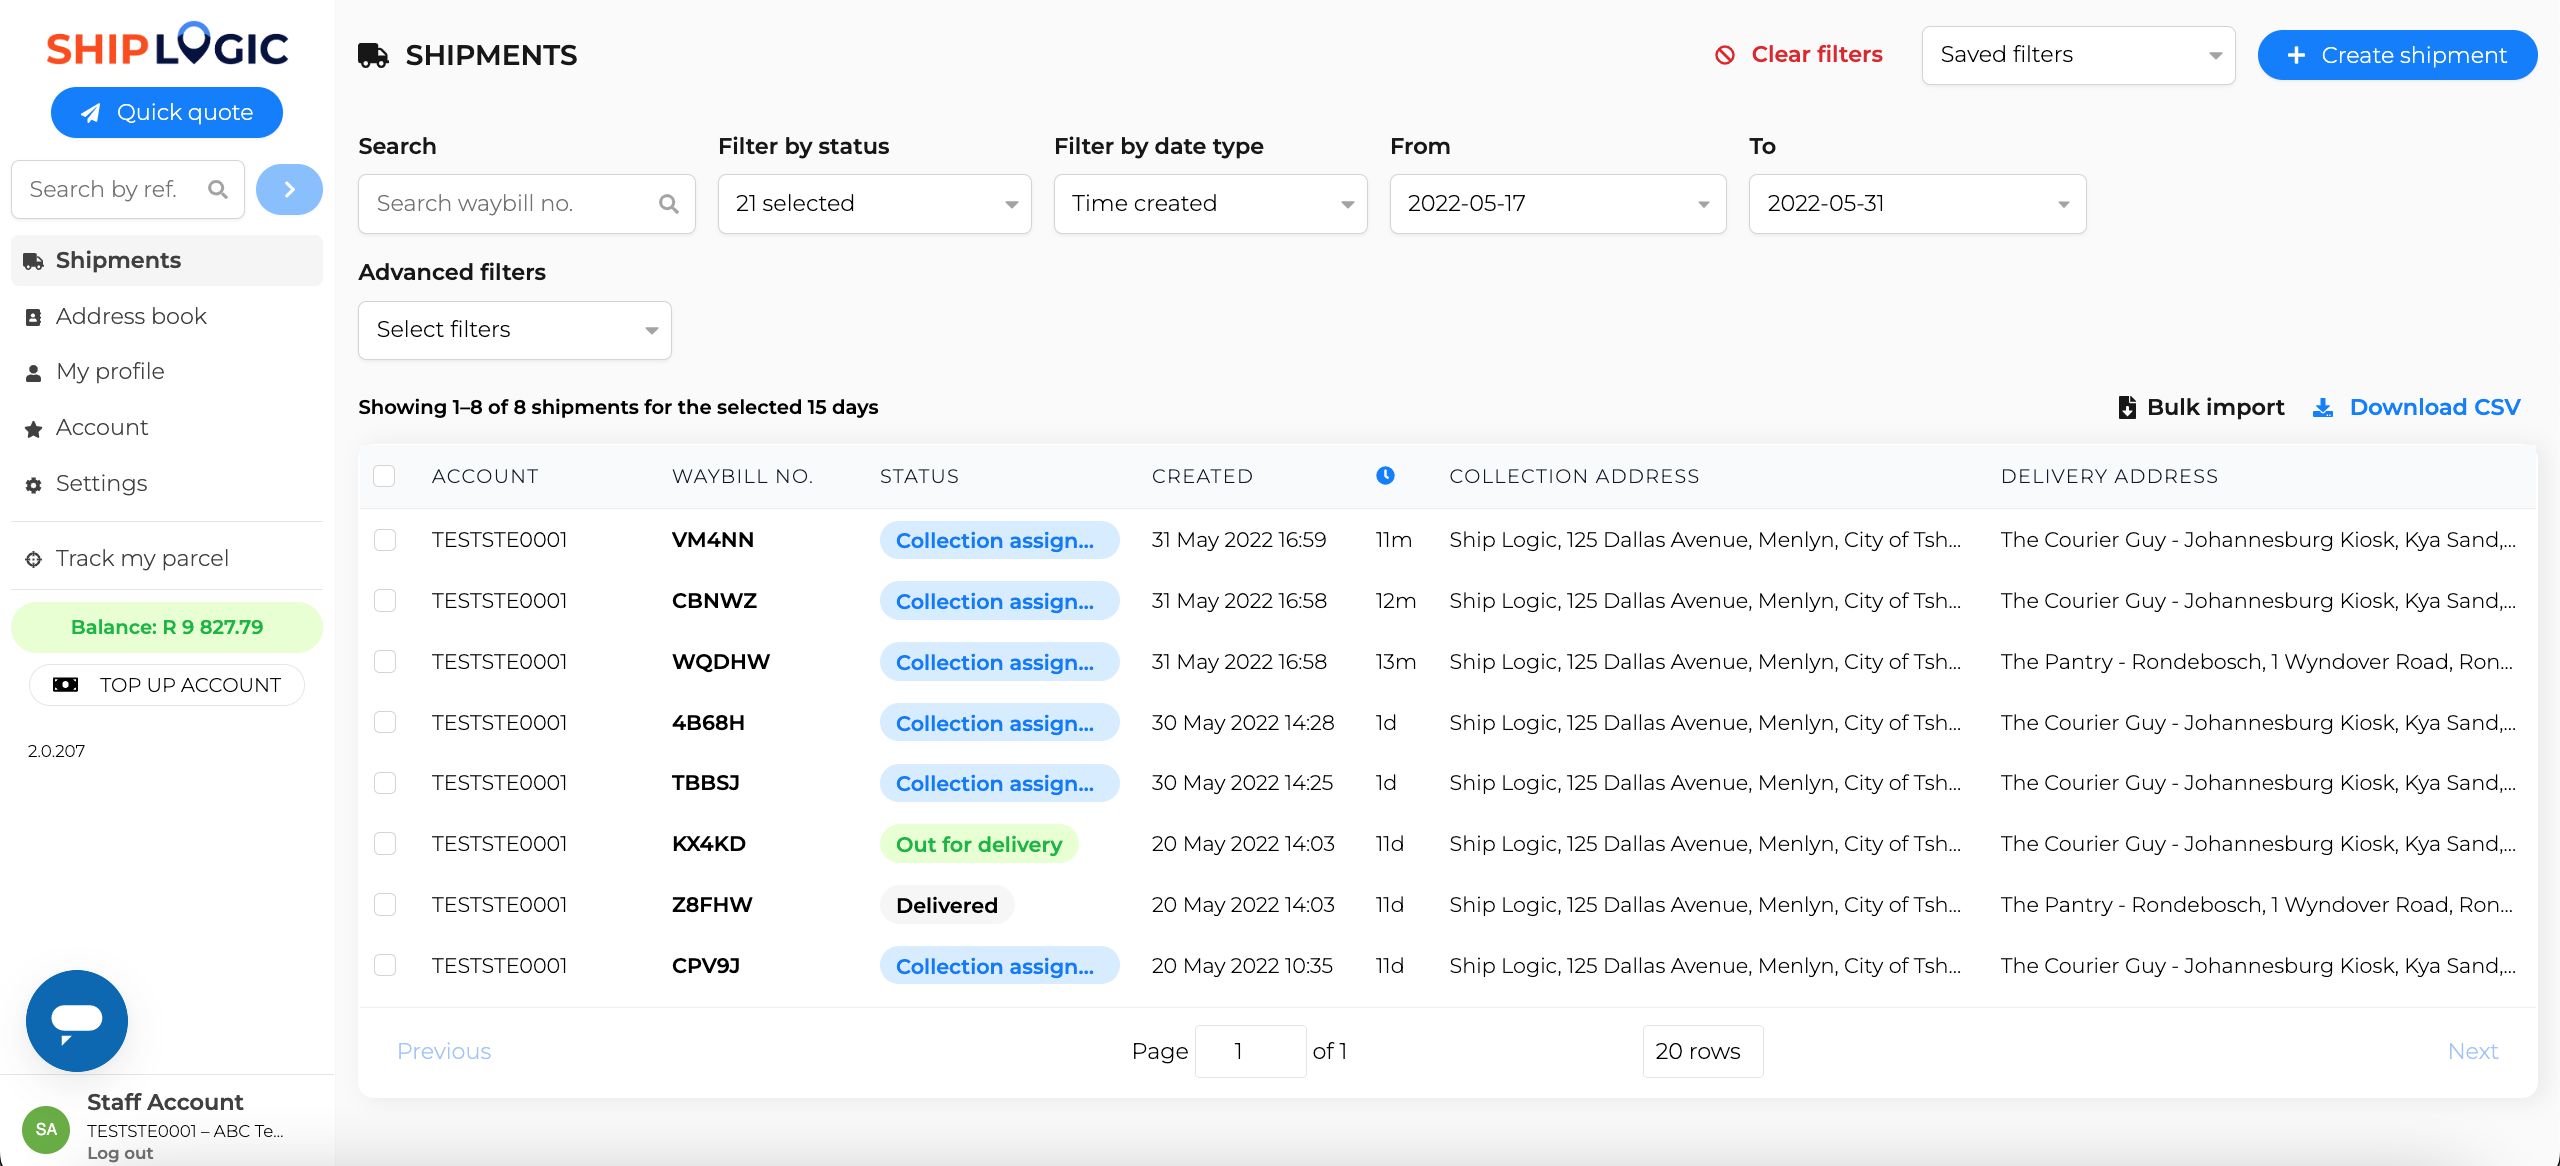Click the Clear filters prohibition icon
This screenshot has height=1166, width=2560.
(x=1725, y=55)
